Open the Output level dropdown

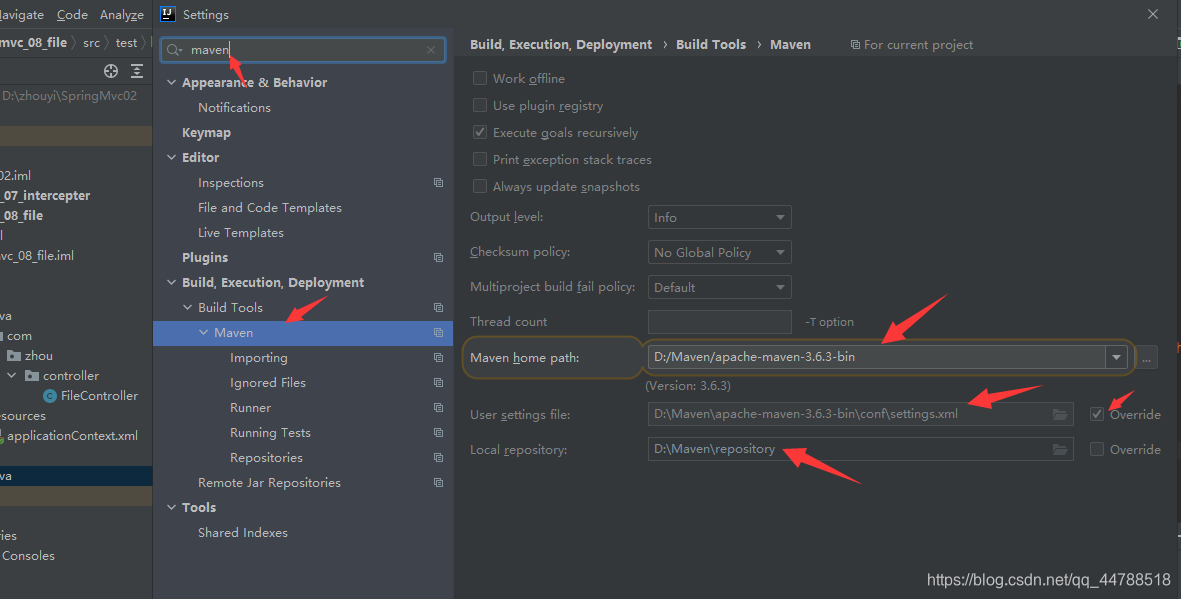coord(719,218)
